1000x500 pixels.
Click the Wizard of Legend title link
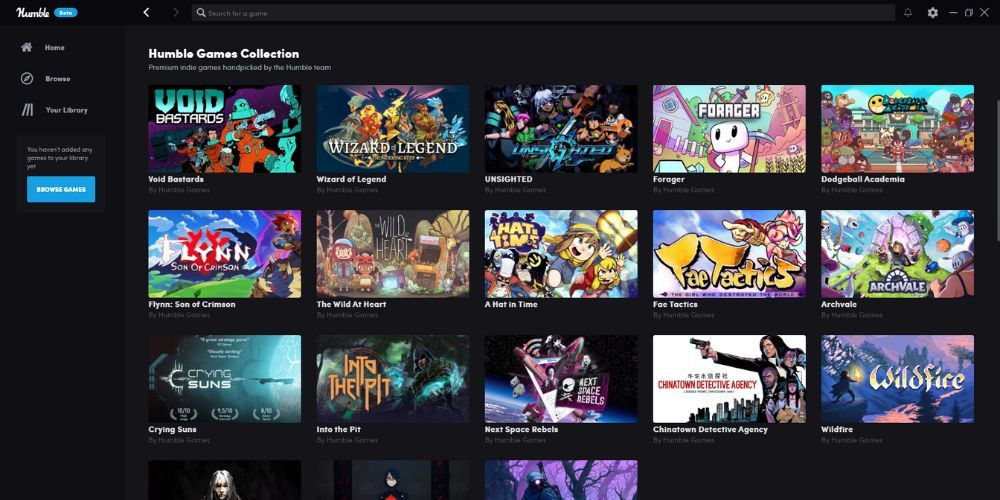(x=351, y=179)
